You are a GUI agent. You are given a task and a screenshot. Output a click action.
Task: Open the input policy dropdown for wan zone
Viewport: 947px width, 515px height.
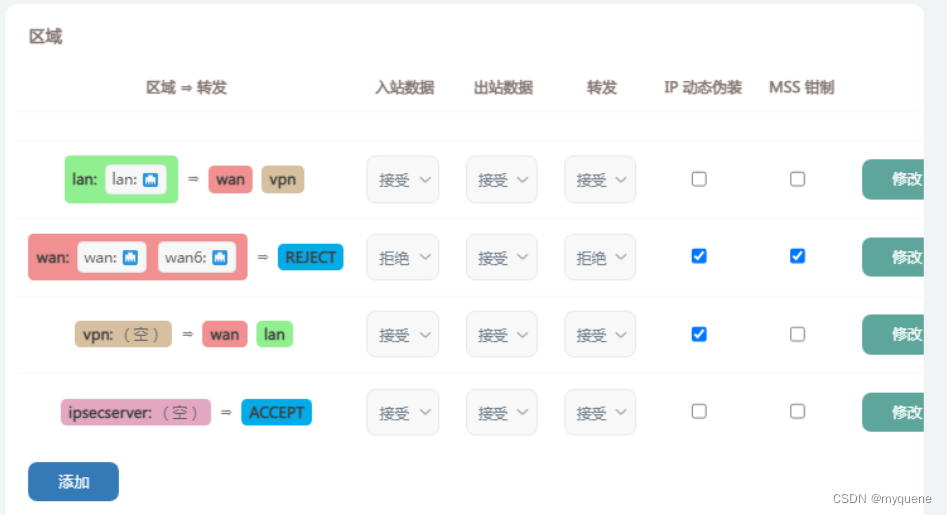(403, 258)
